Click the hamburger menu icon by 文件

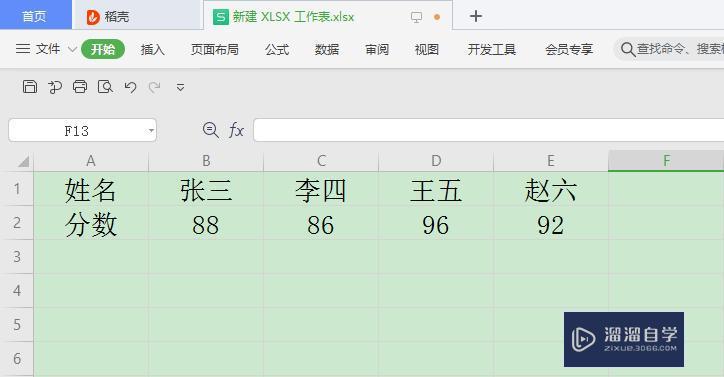coord(23,49)
